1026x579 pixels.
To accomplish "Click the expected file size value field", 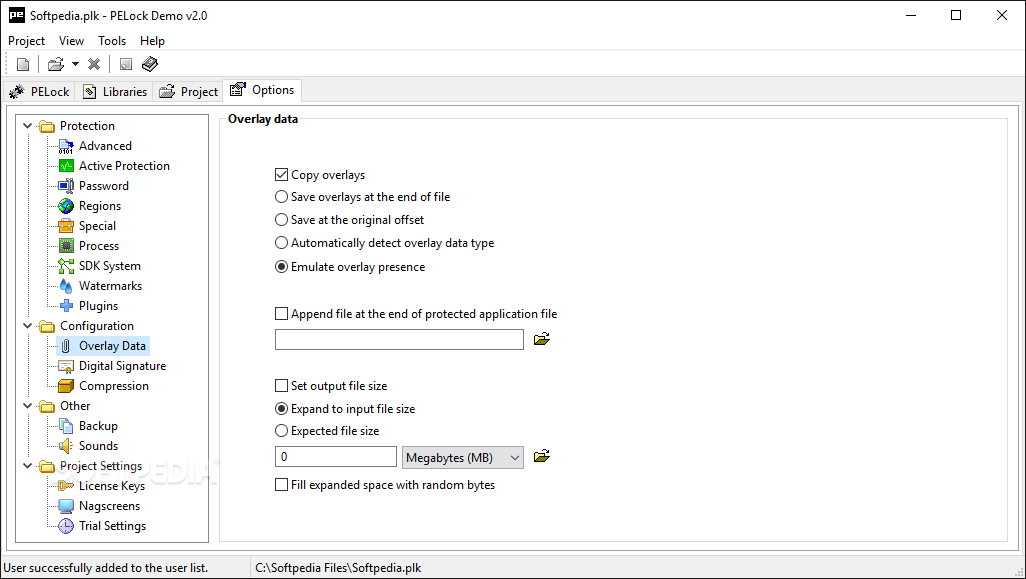I will 336,457.
